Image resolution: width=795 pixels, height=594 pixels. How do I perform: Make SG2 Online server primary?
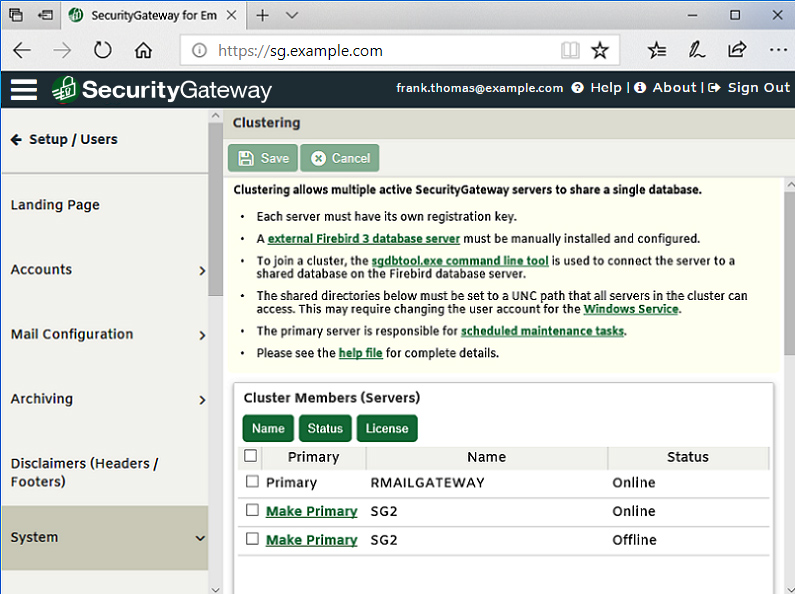point(311,511)
